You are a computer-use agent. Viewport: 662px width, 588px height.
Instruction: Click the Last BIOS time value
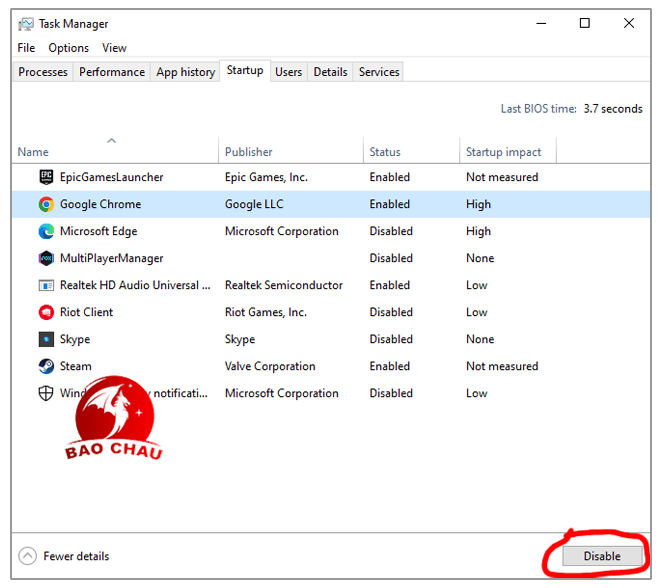pos(613,109)
